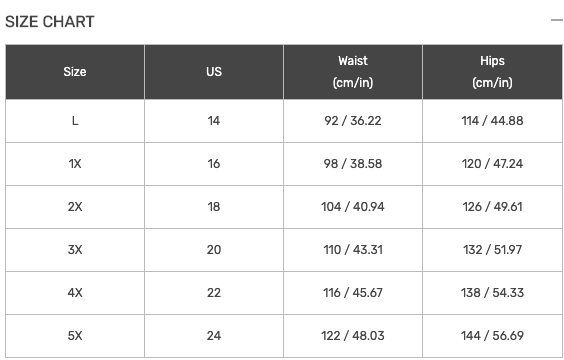Collapse the Size Chart section minus icon

557,20
